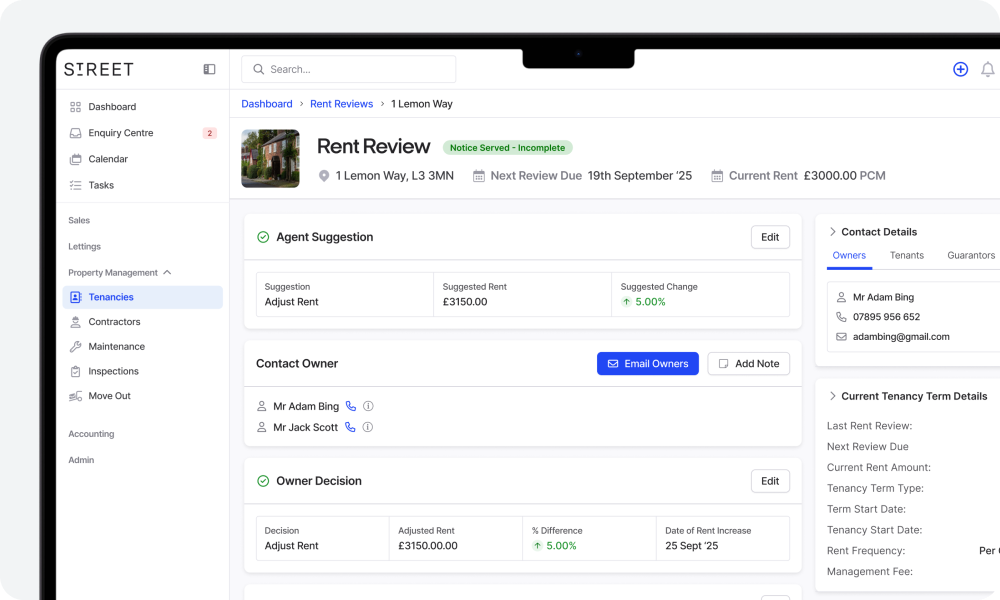The height and width of the screenshot is (600, 1000).
Task: Open the Guarantors tab
Action: coord(970,255)
